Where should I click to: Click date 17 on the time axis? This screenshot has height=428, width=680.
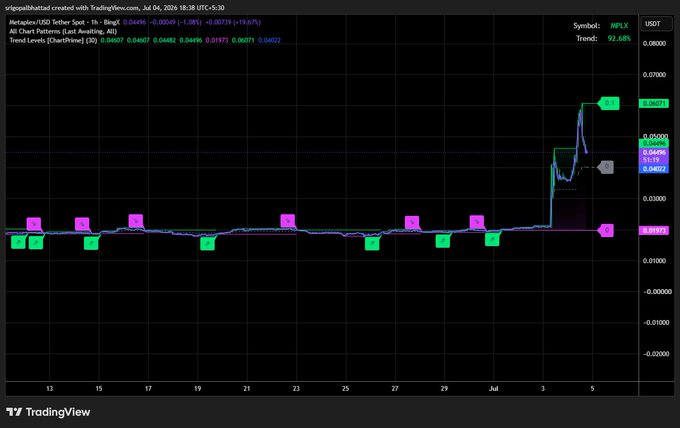(148, 389)
